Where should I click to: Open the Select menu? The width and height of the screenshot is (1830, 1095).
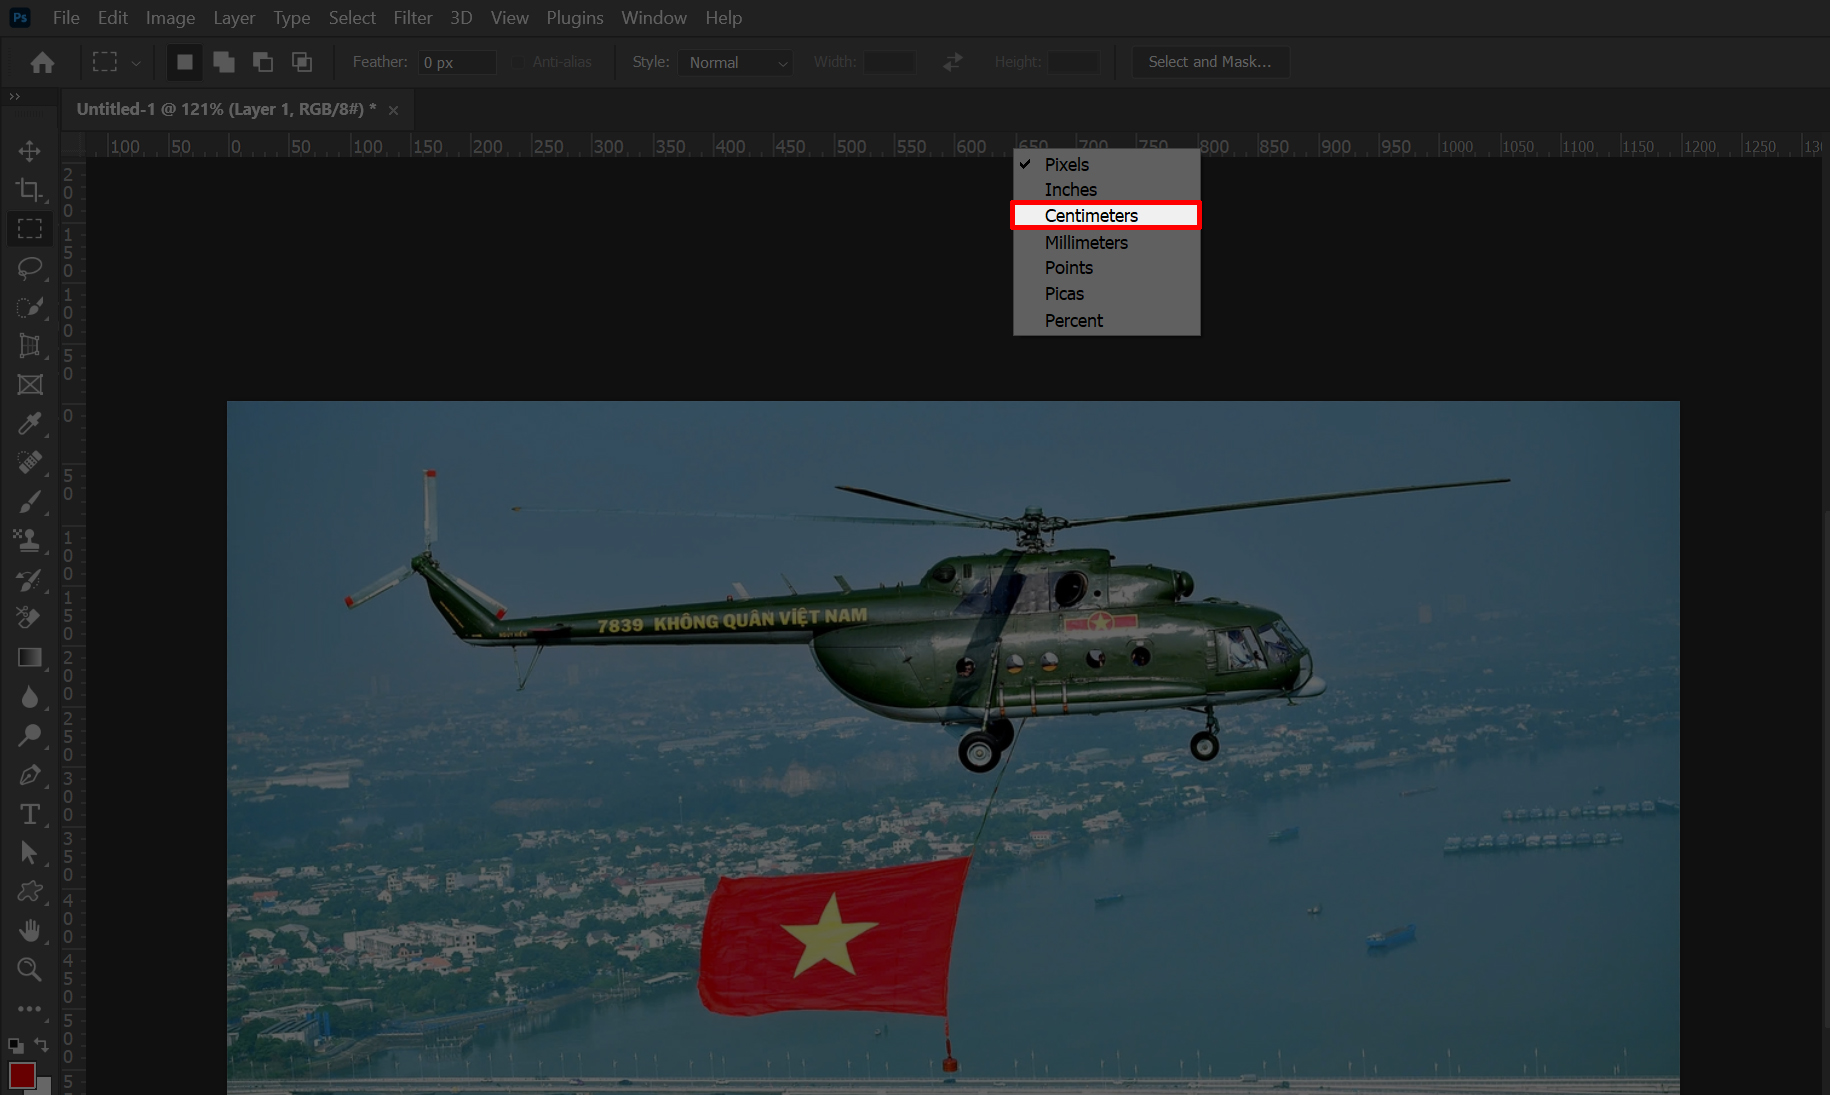[352, 18]
